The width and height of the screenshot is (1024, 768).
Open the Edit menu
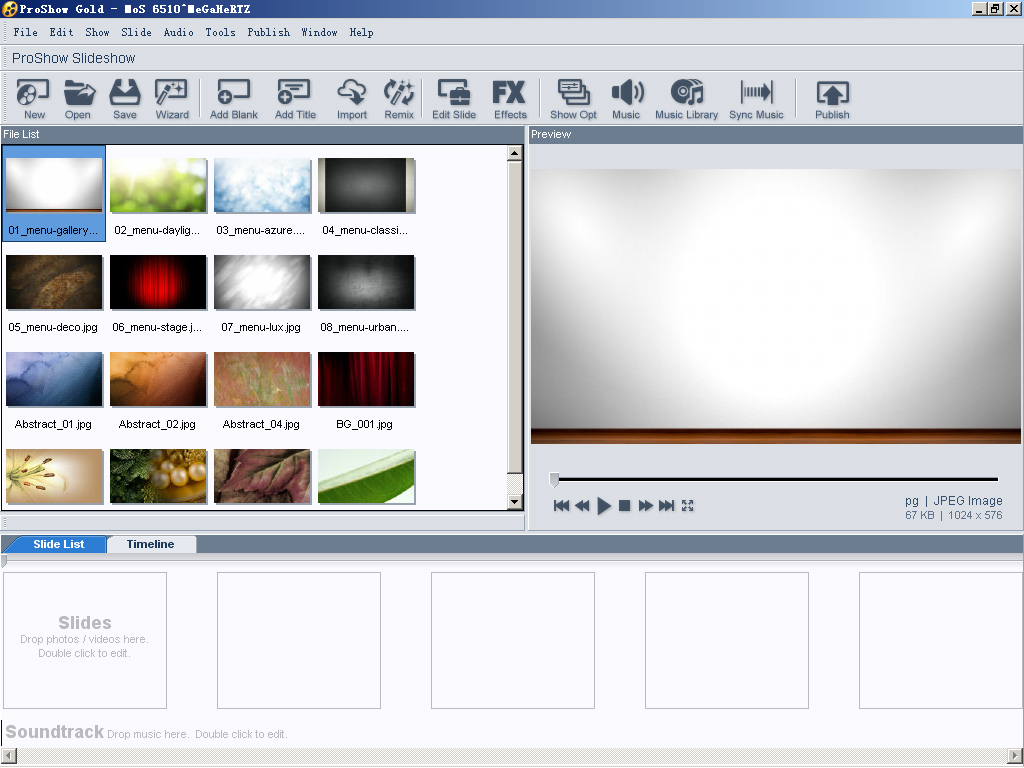tap(61, 32)
